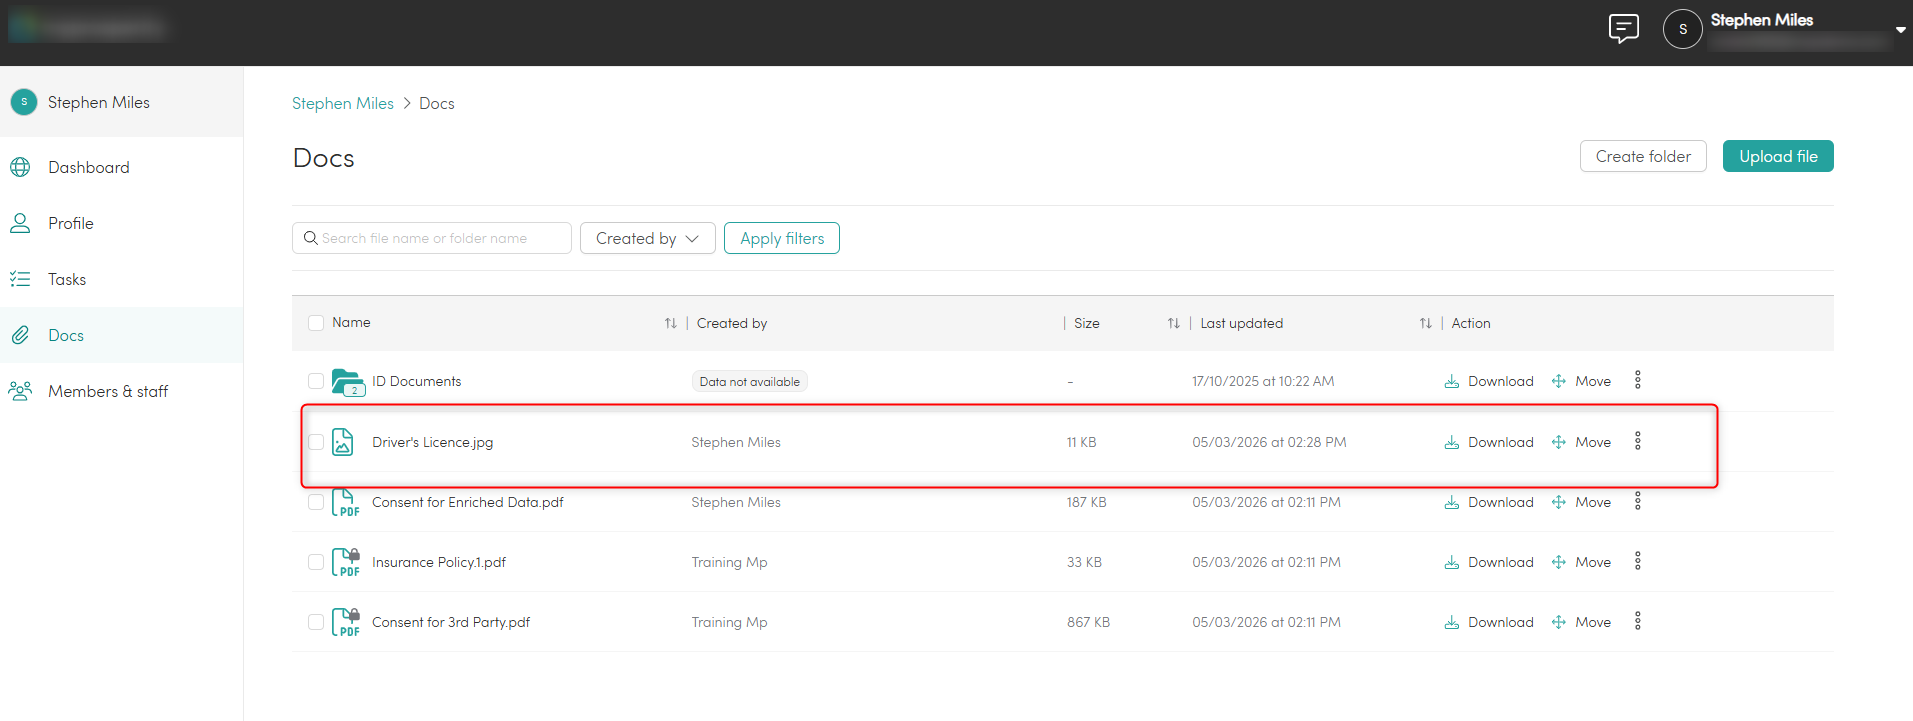1913x721 pixels.
Task: Download Driver's Licence.jpg
Action: [1489, 442]
